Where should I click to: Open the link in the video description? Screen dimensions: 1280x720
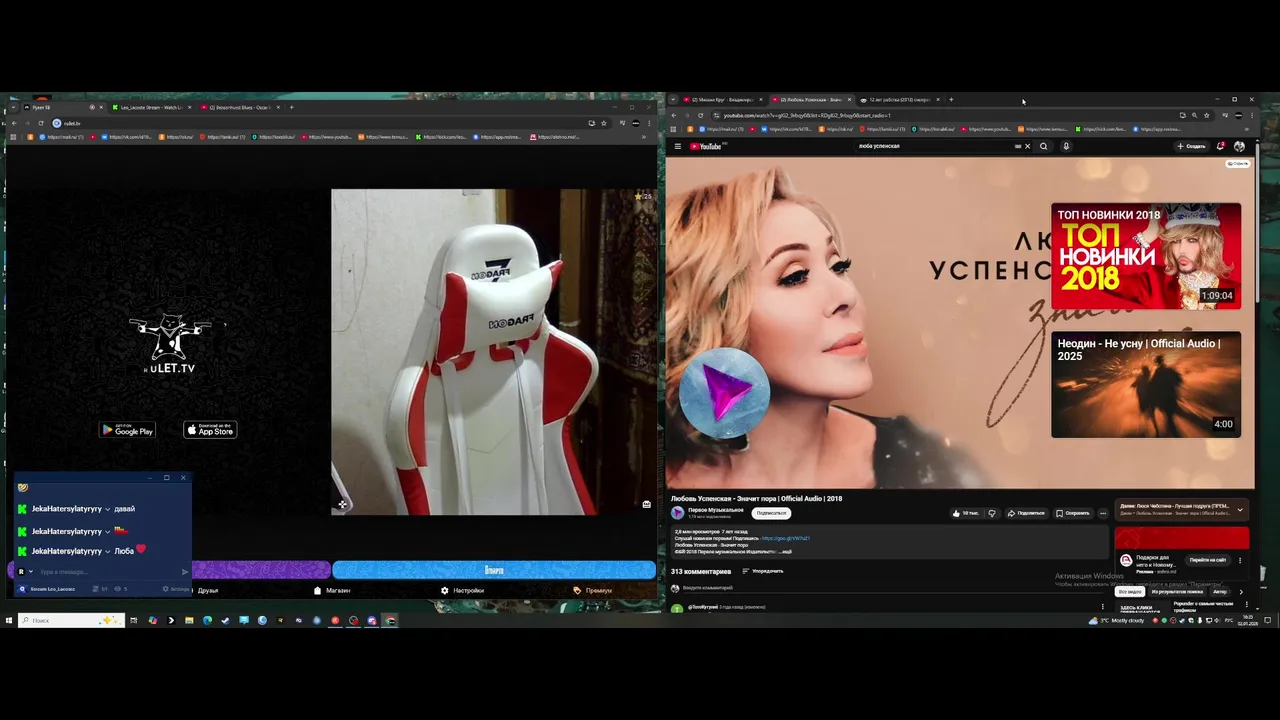(786, 538)
